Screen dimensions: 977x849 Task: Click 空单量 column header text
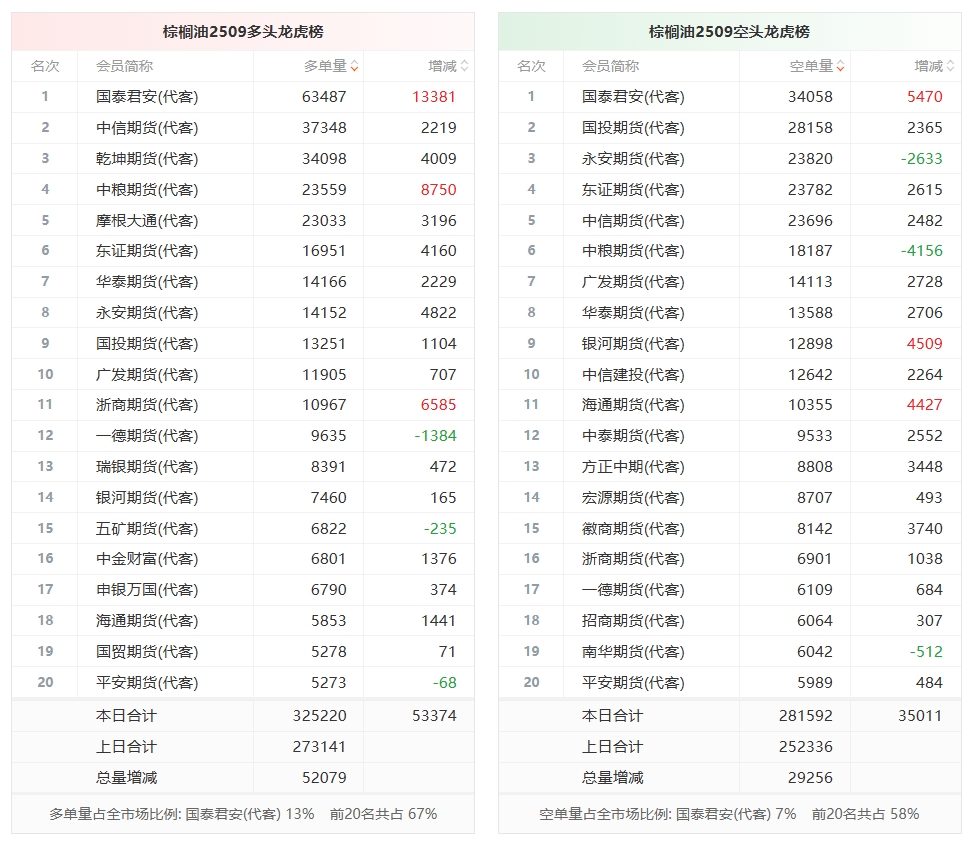click(x=811, y=66)
